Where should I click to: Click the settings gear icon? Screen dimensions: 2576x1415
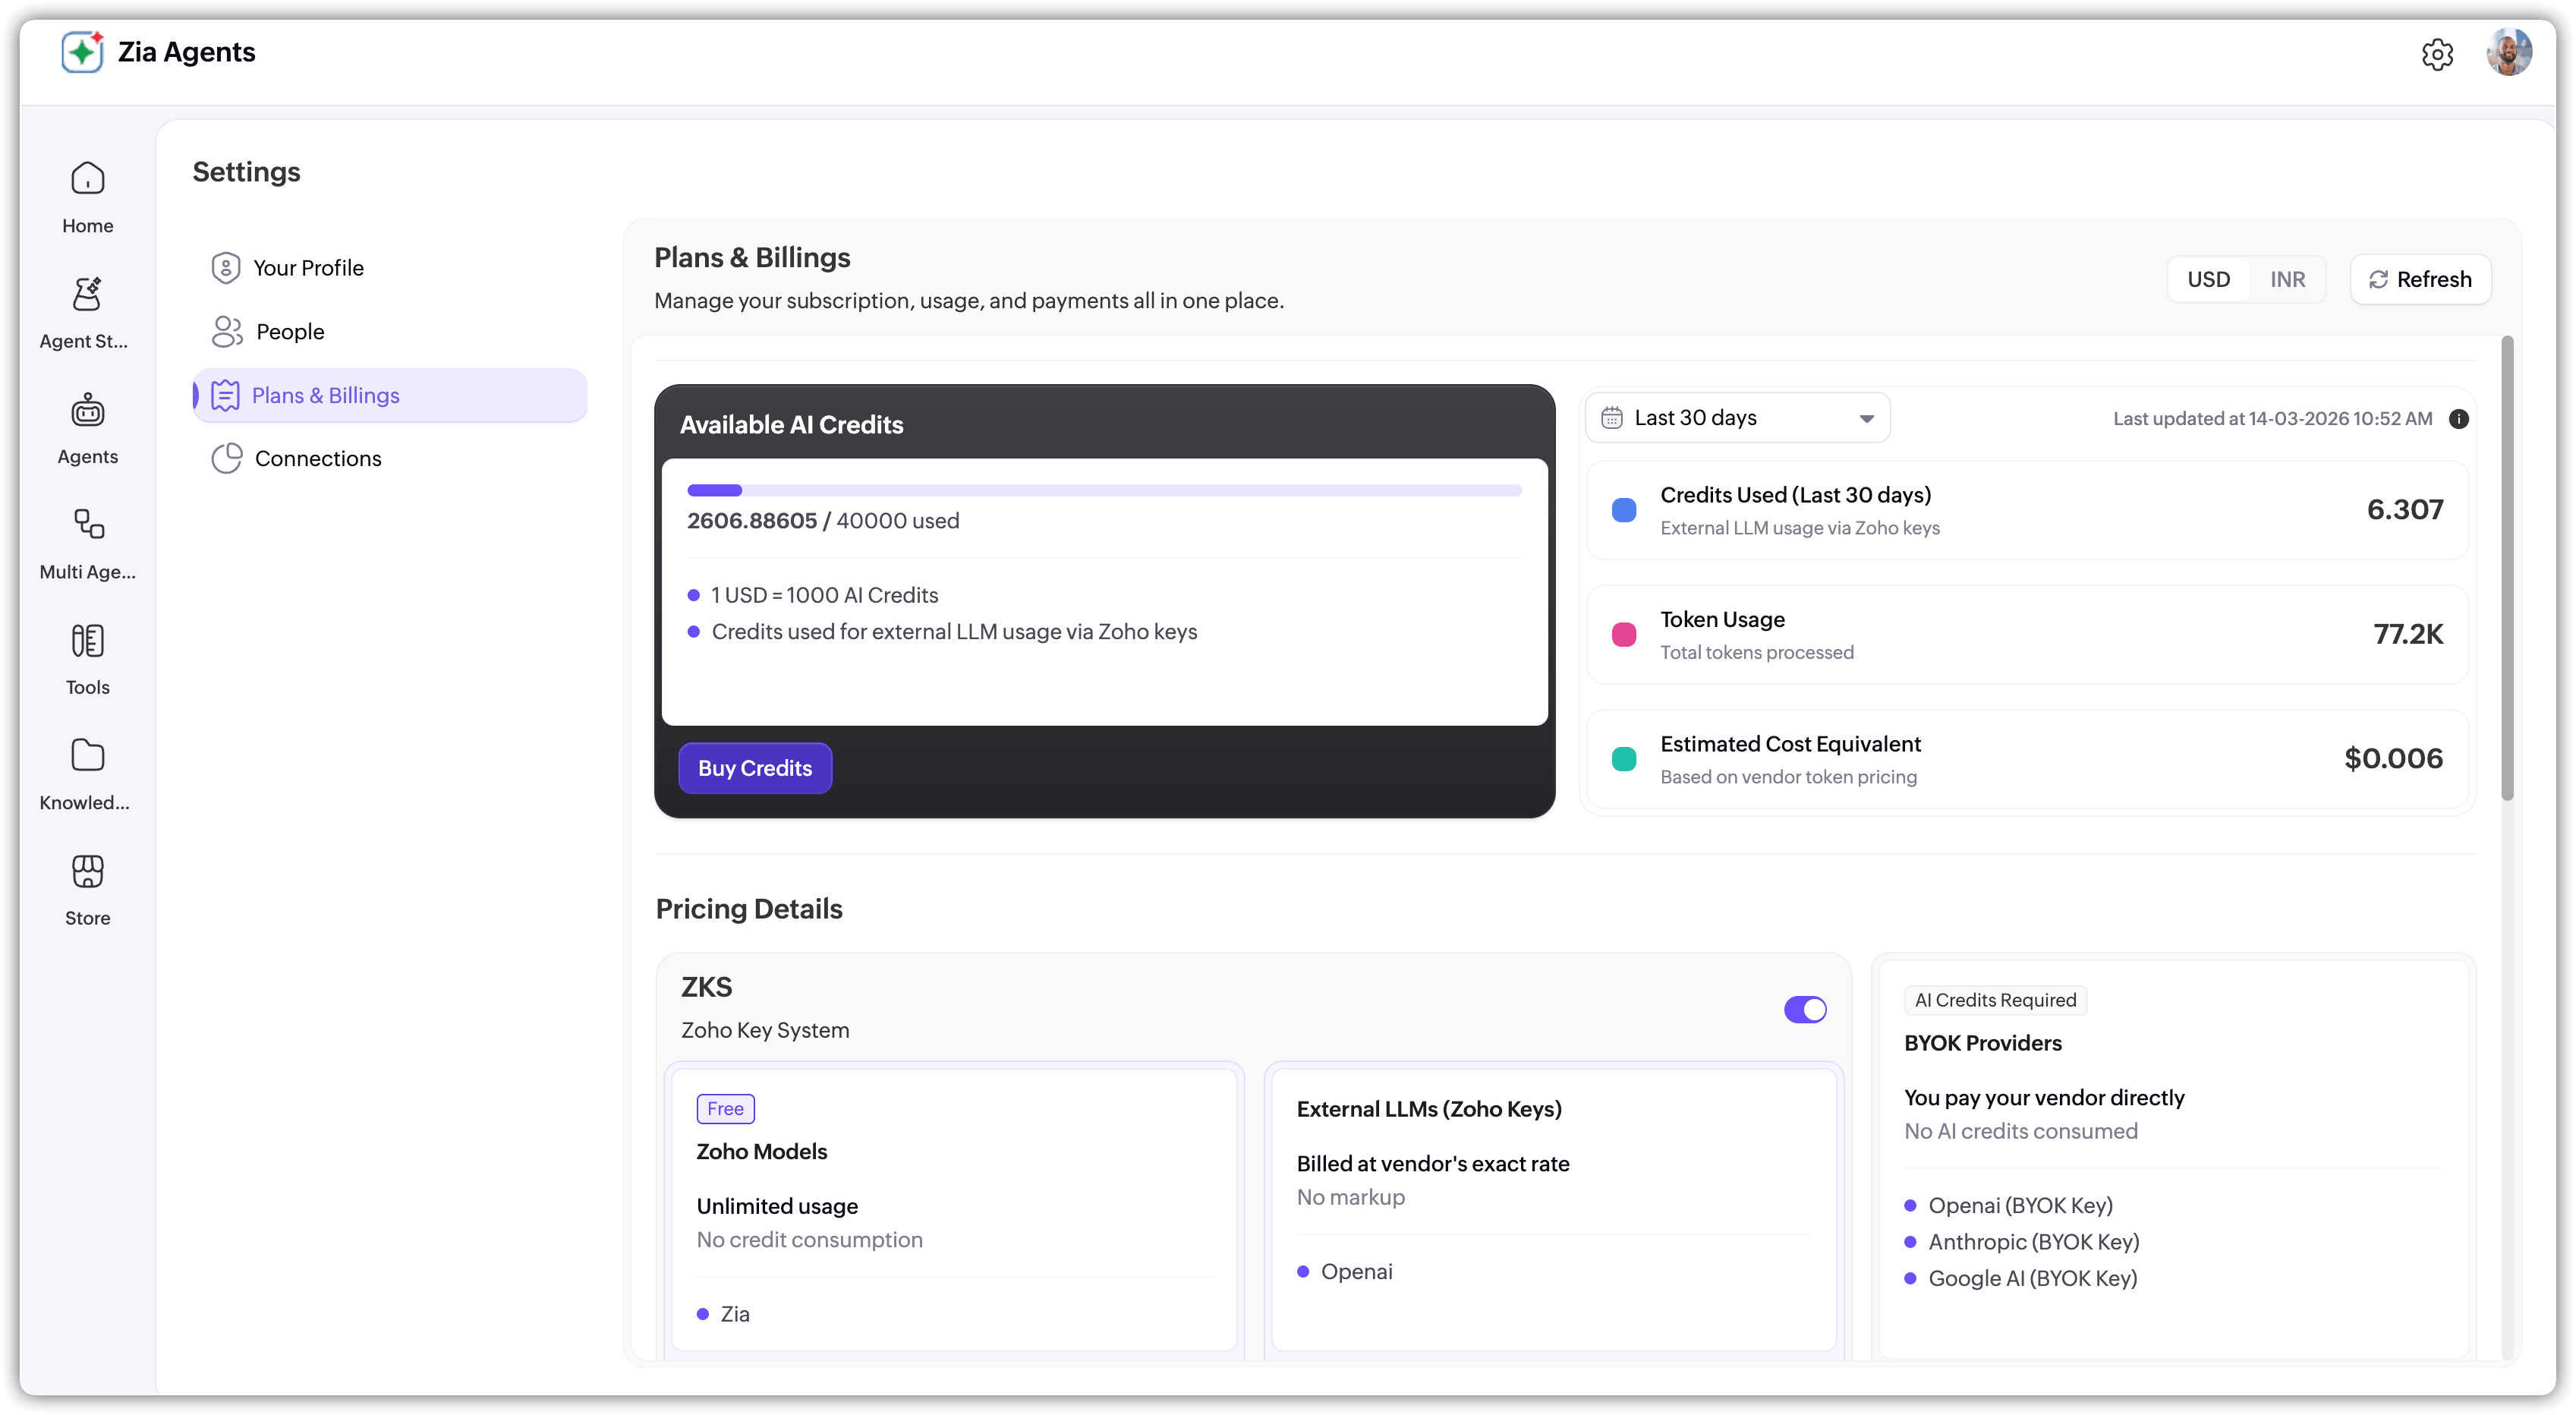coord(2437,54)
